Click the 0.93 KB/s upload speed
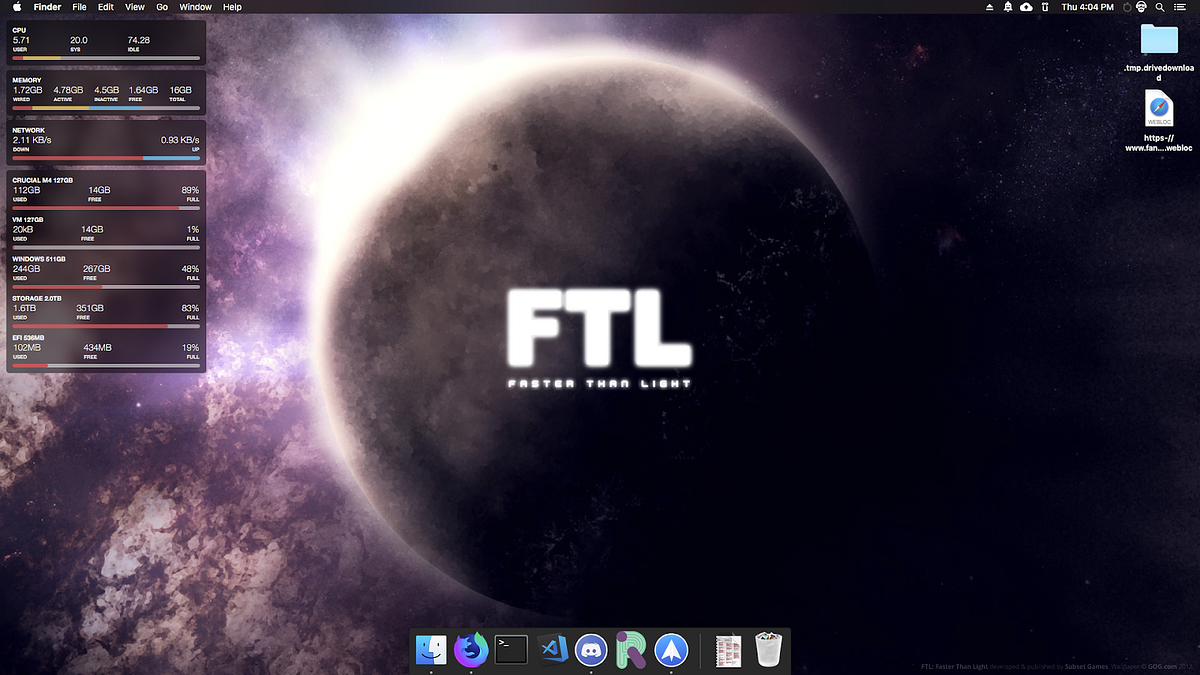 [x=180, y=140]
